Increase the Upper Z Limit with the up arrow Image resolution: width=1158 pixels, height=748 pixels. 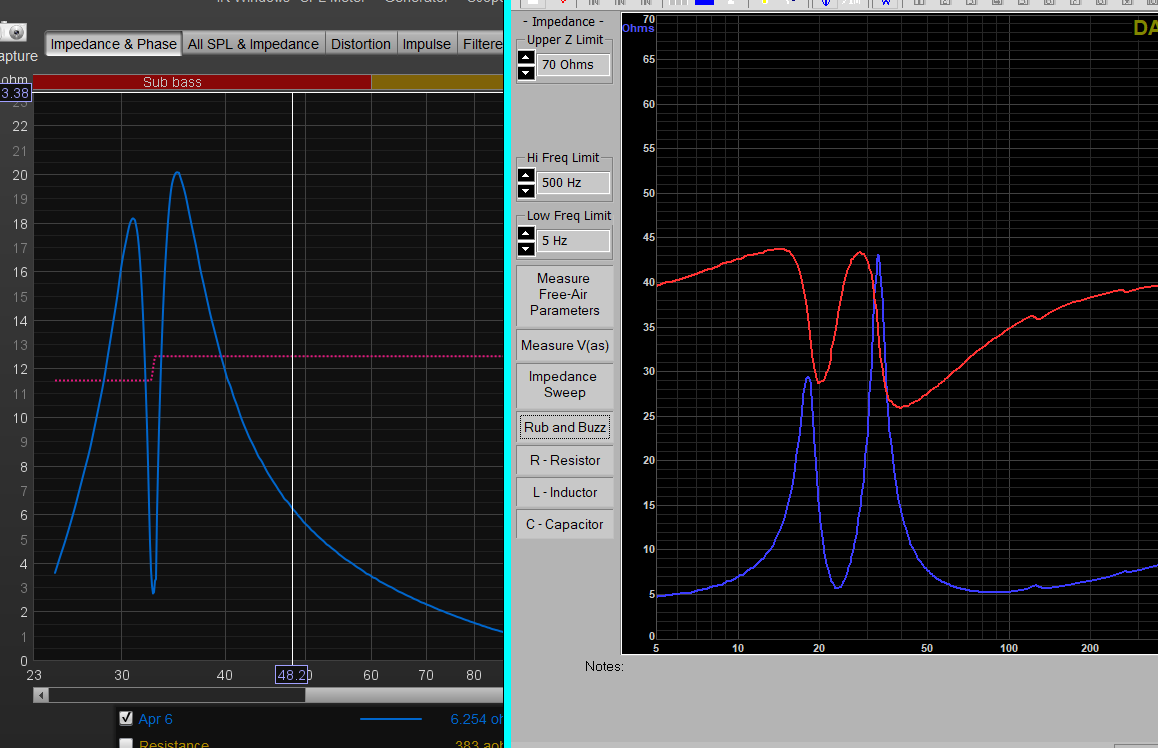(x=526, y=58)
